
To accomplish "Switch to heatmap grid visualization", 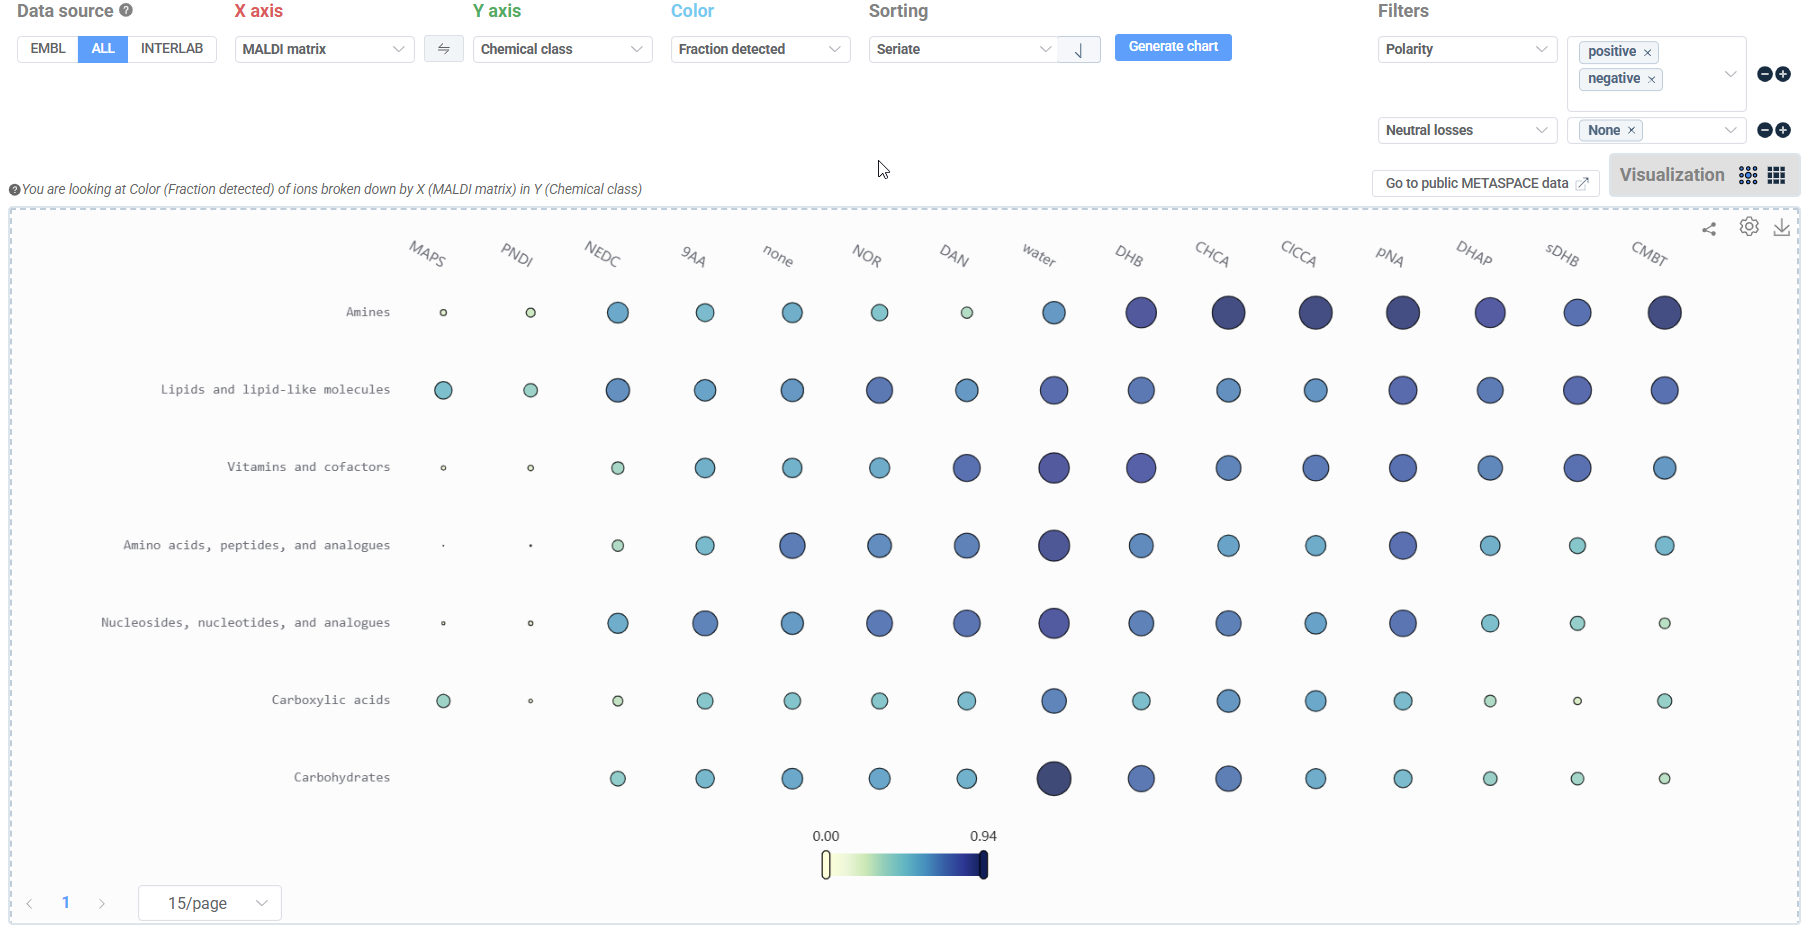I will (x=1777, y=175).
